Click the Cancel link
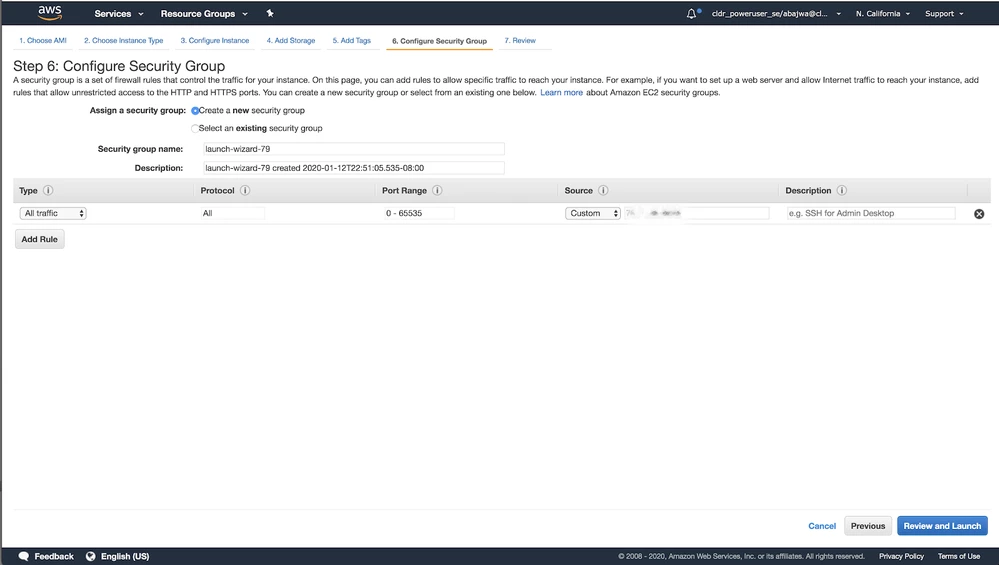Screen dimensions: 999x565 coord(822,526)
